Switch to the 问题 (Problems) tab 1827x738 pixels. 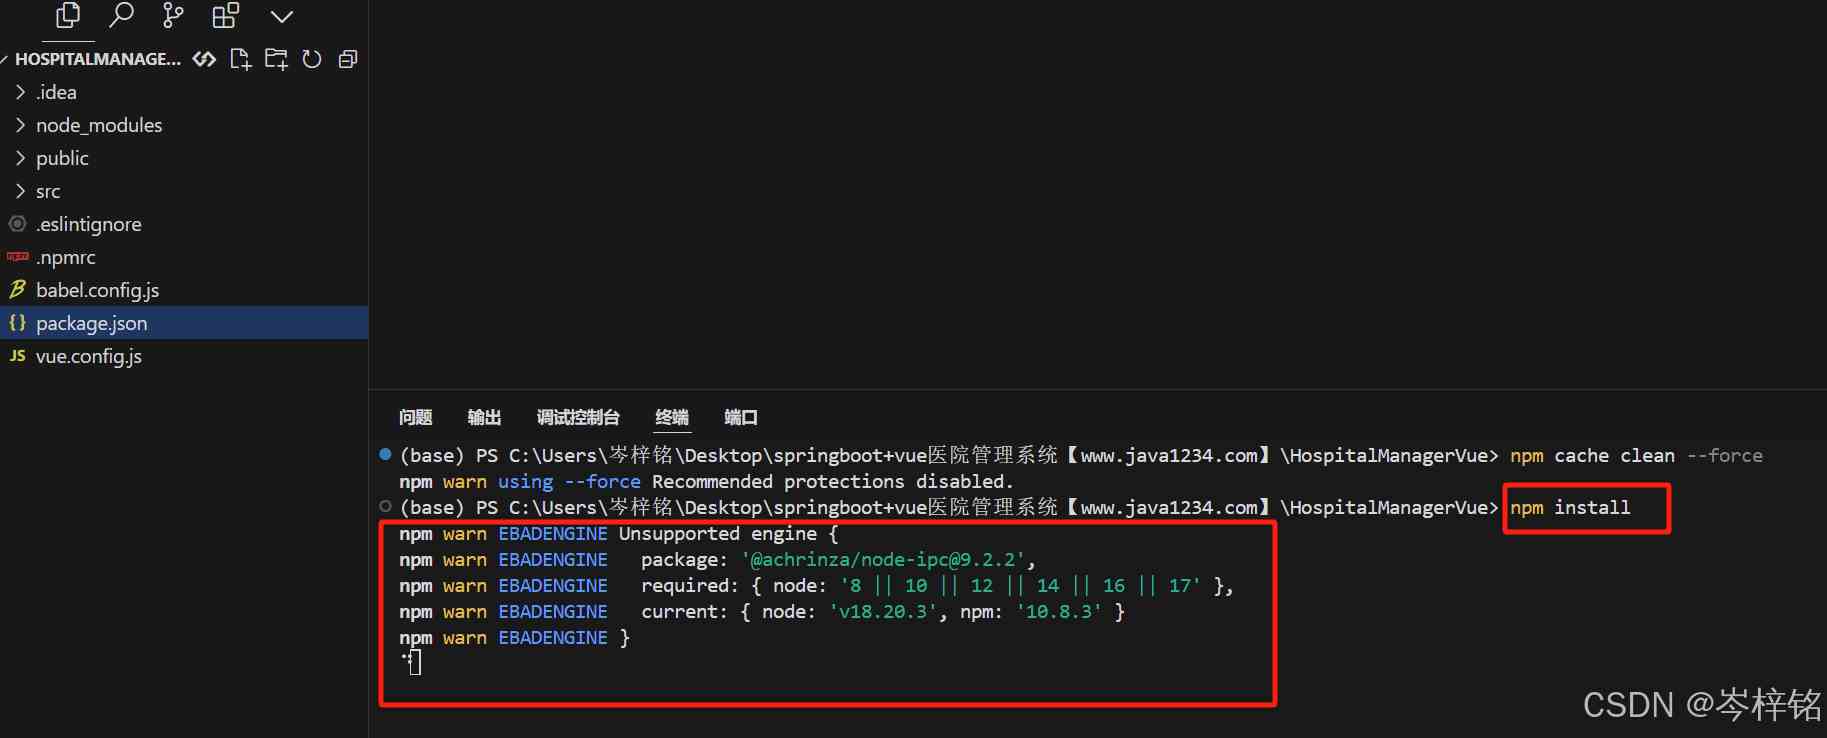pos(415,417)
